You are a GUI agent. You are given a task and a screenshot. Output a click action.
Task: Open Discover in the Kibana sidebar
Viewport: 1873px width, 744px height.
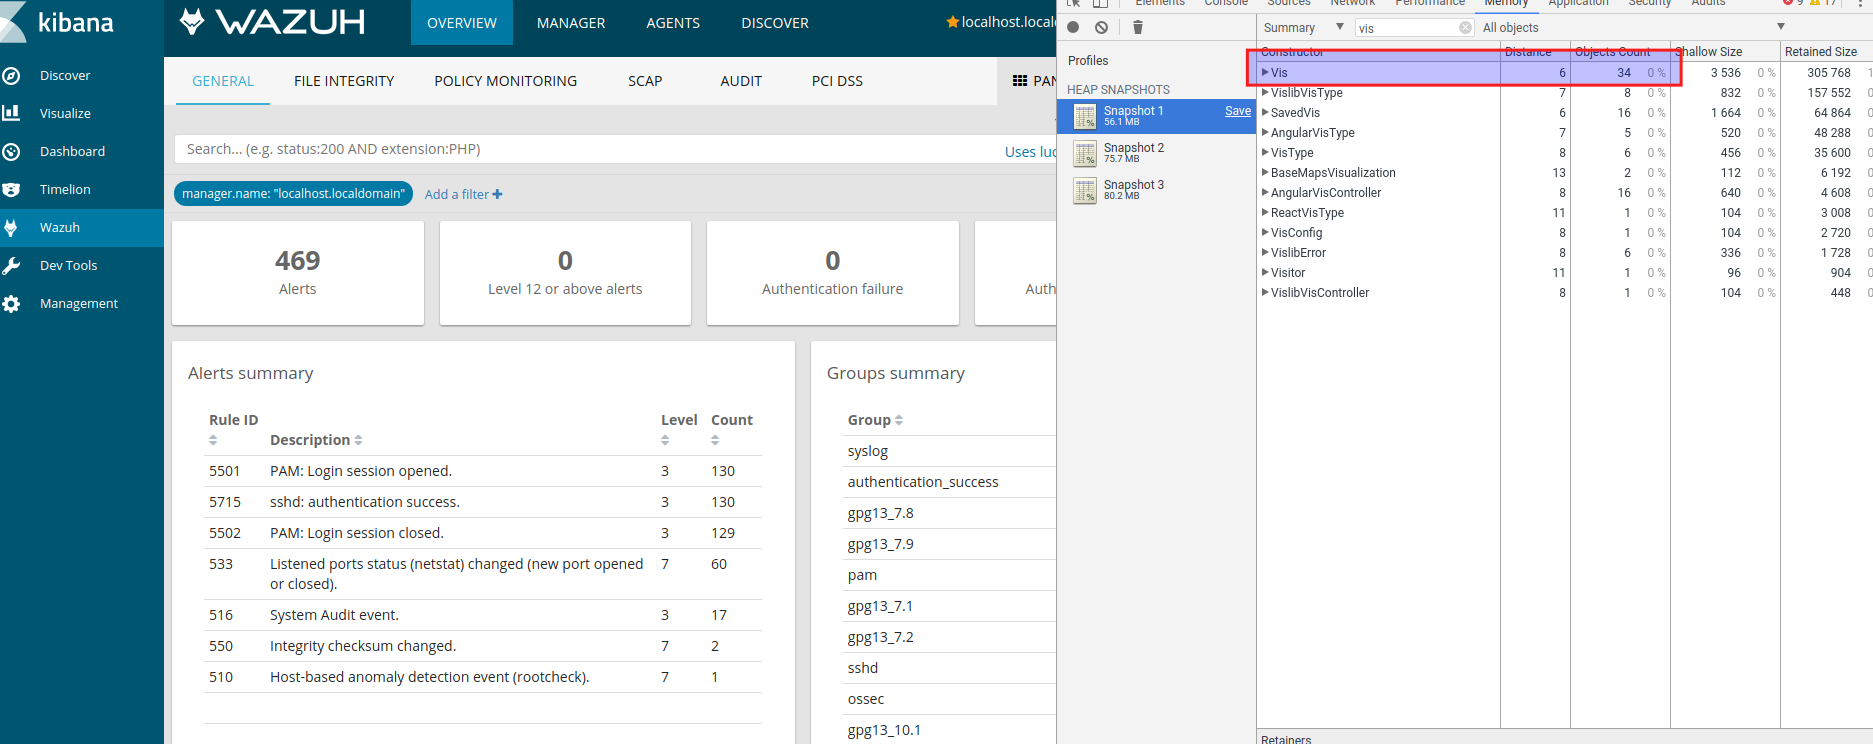point(65,75)
